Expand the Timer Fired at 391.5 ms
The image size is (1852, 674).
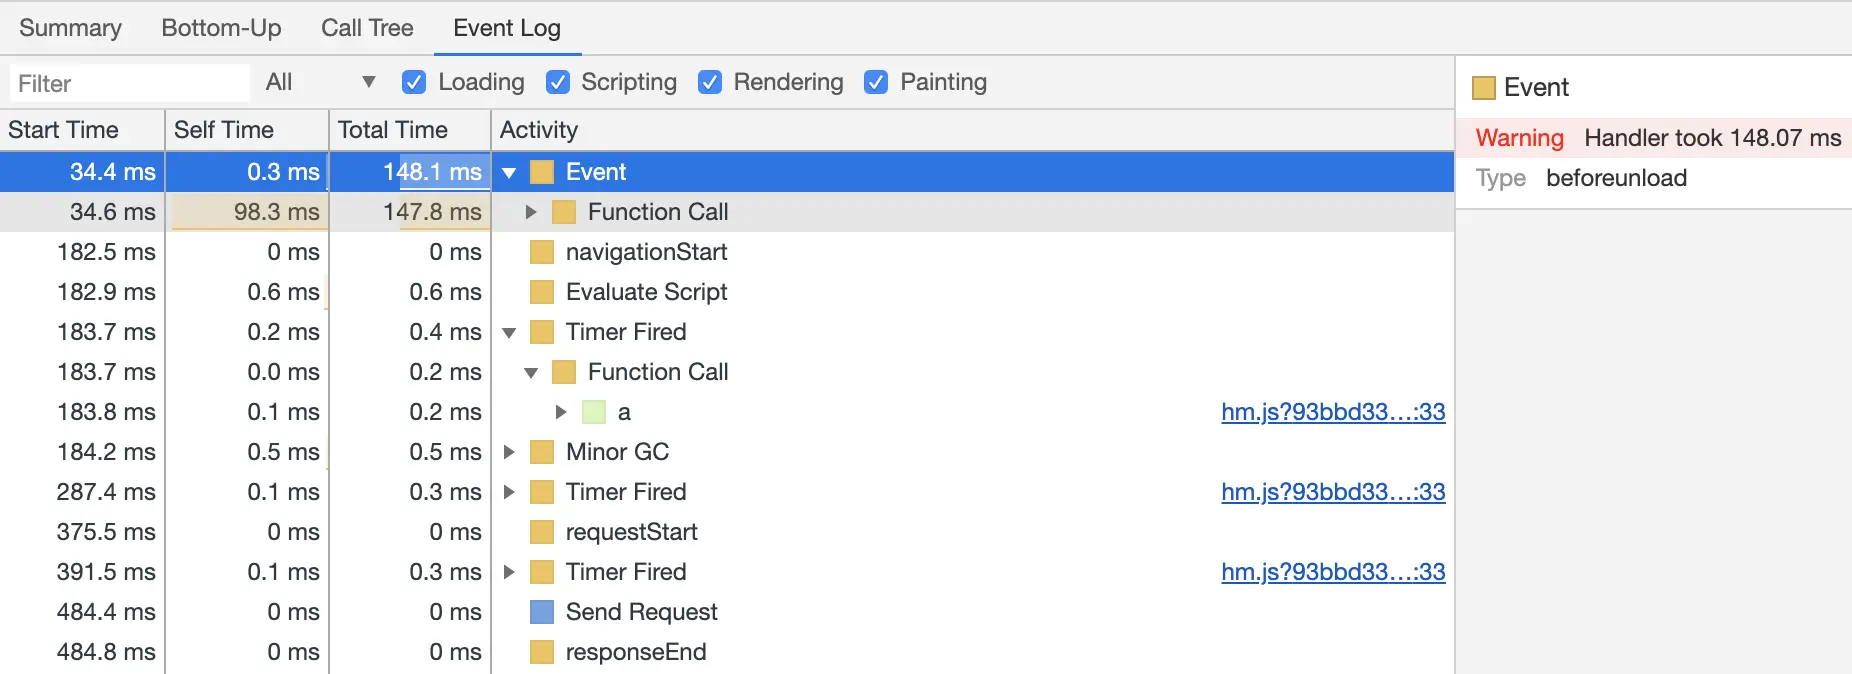pyautogui.click(x=509, y=572)
